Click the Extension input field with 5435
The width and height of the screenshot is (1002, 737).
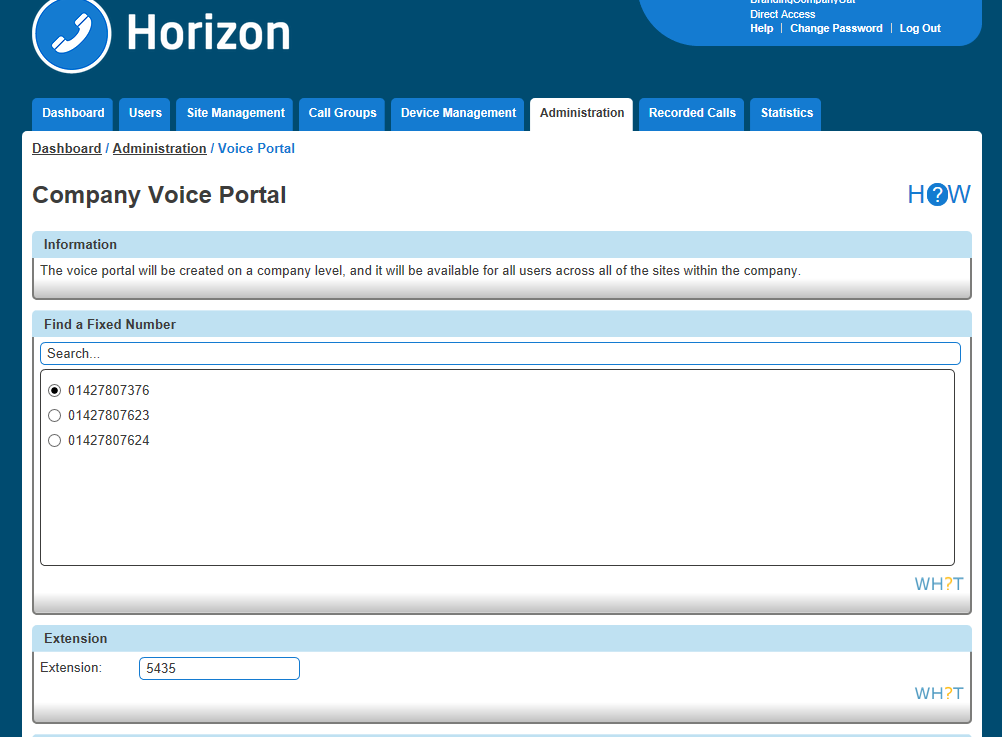click(219, 669)
